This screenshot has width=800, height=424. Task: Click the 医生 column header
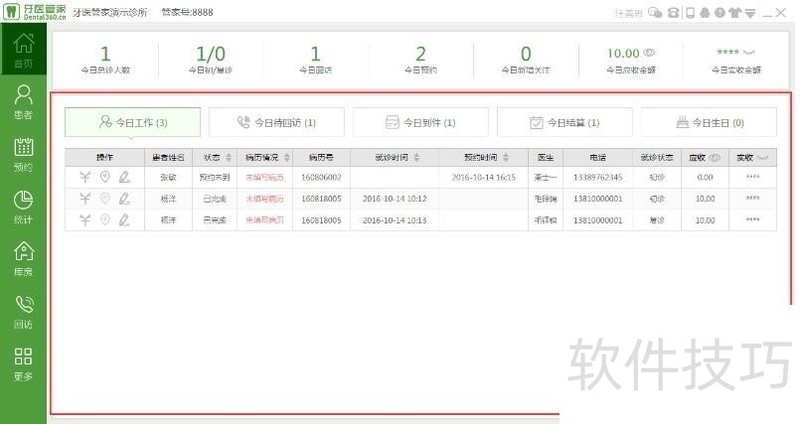coord(545,158)
